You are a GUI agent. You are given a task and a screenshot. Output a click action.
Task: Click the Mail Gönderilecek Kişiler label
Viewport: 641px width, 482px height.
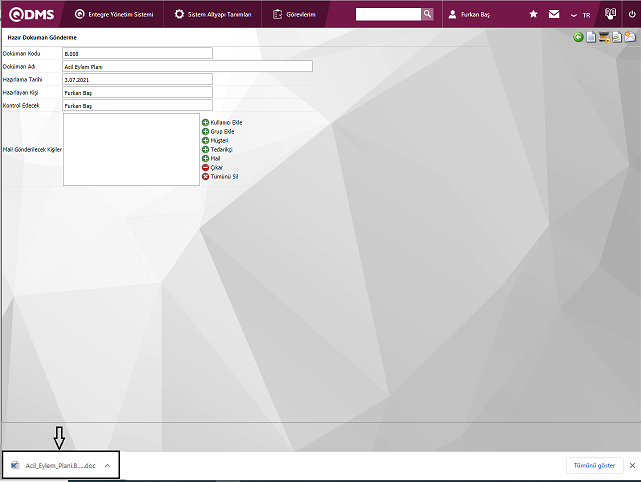point(32,150)
